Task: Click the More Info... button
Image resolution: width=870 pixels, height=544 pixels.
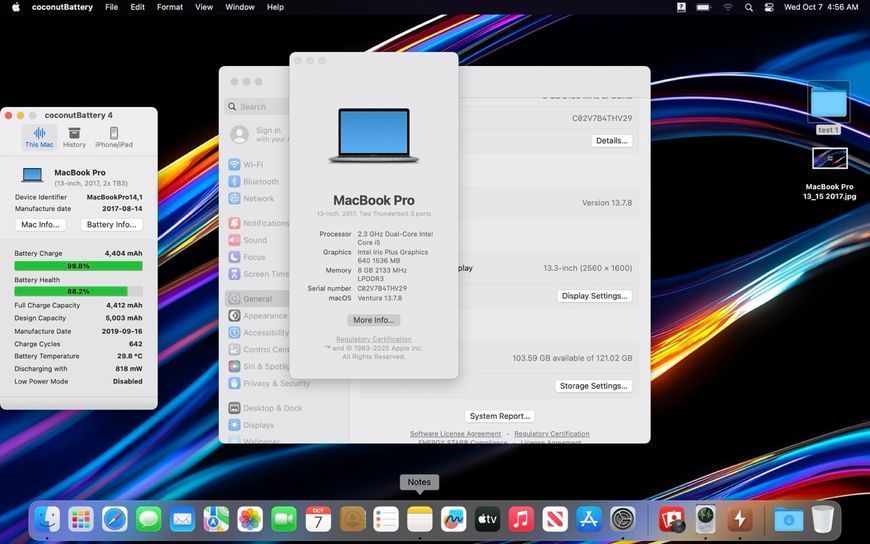Action: coord(373,320)
